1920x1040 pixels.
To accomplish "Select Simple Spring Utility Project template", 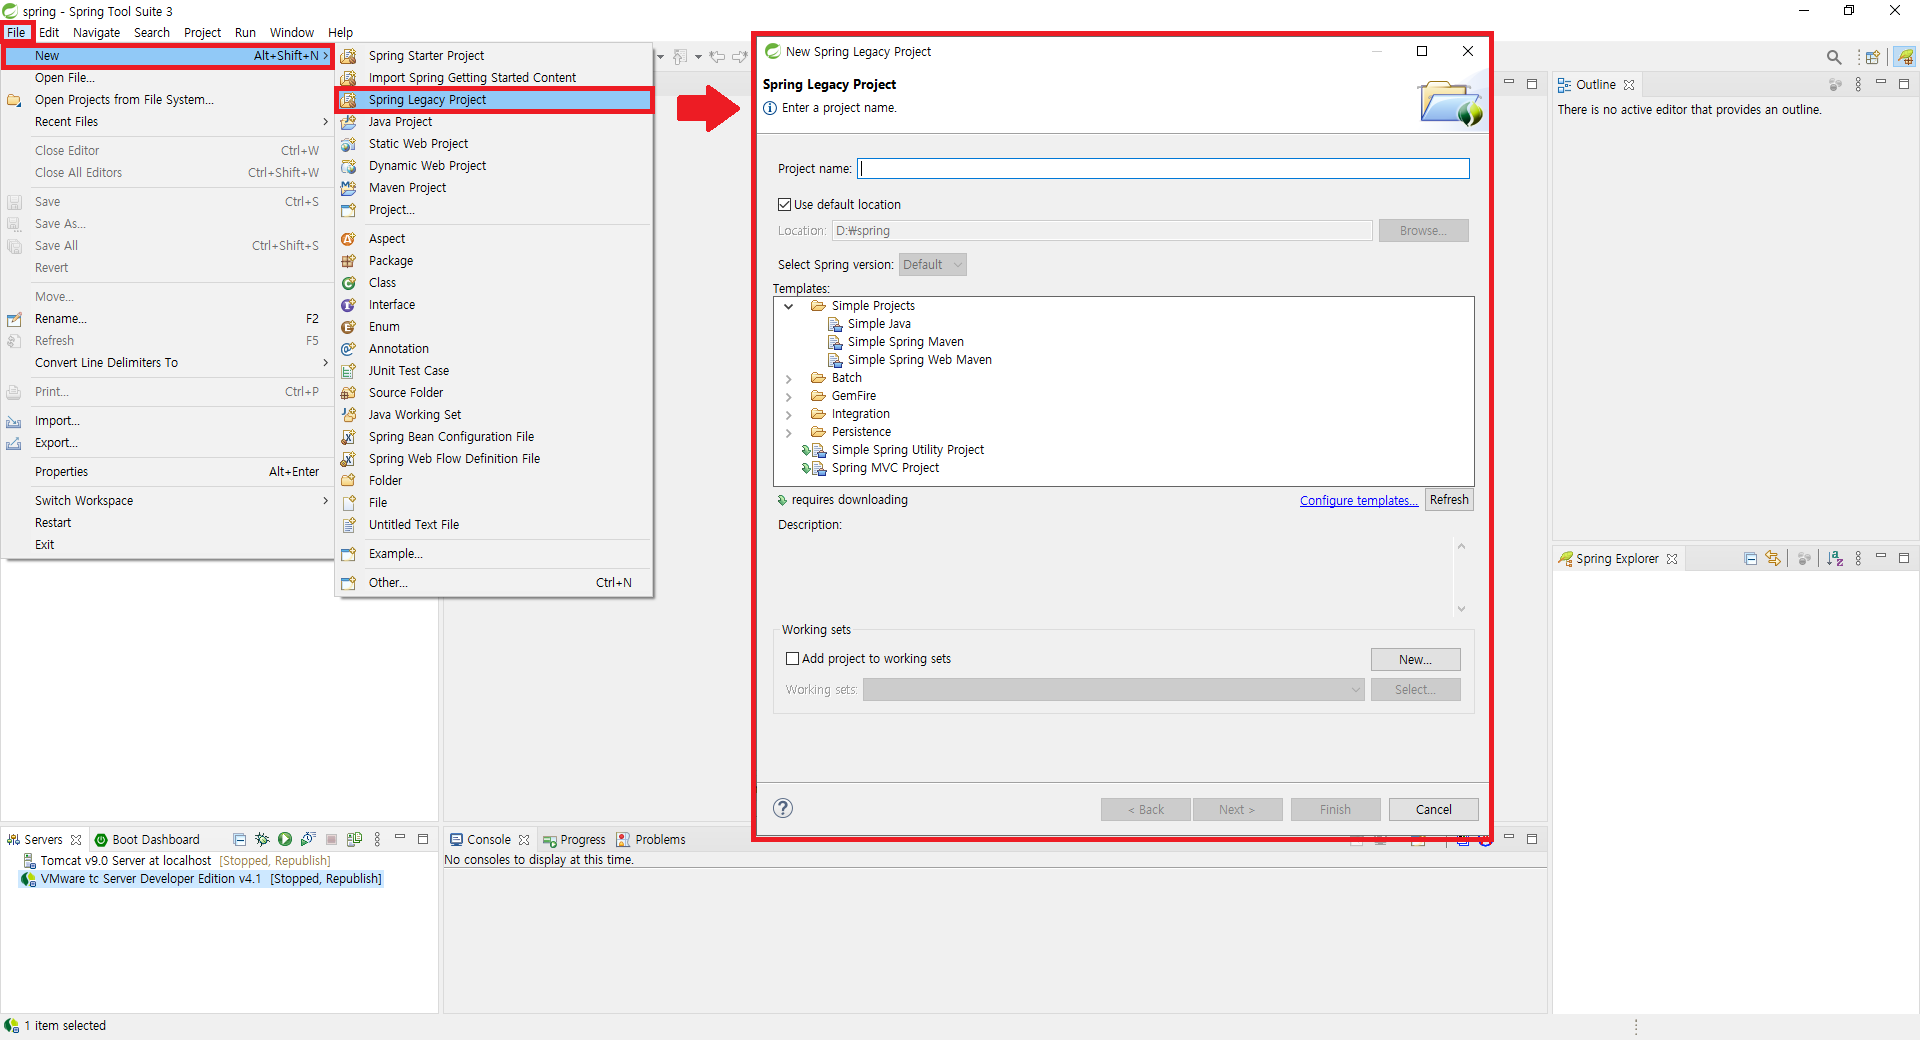I will pyautogui.click(x=907, y=450).
